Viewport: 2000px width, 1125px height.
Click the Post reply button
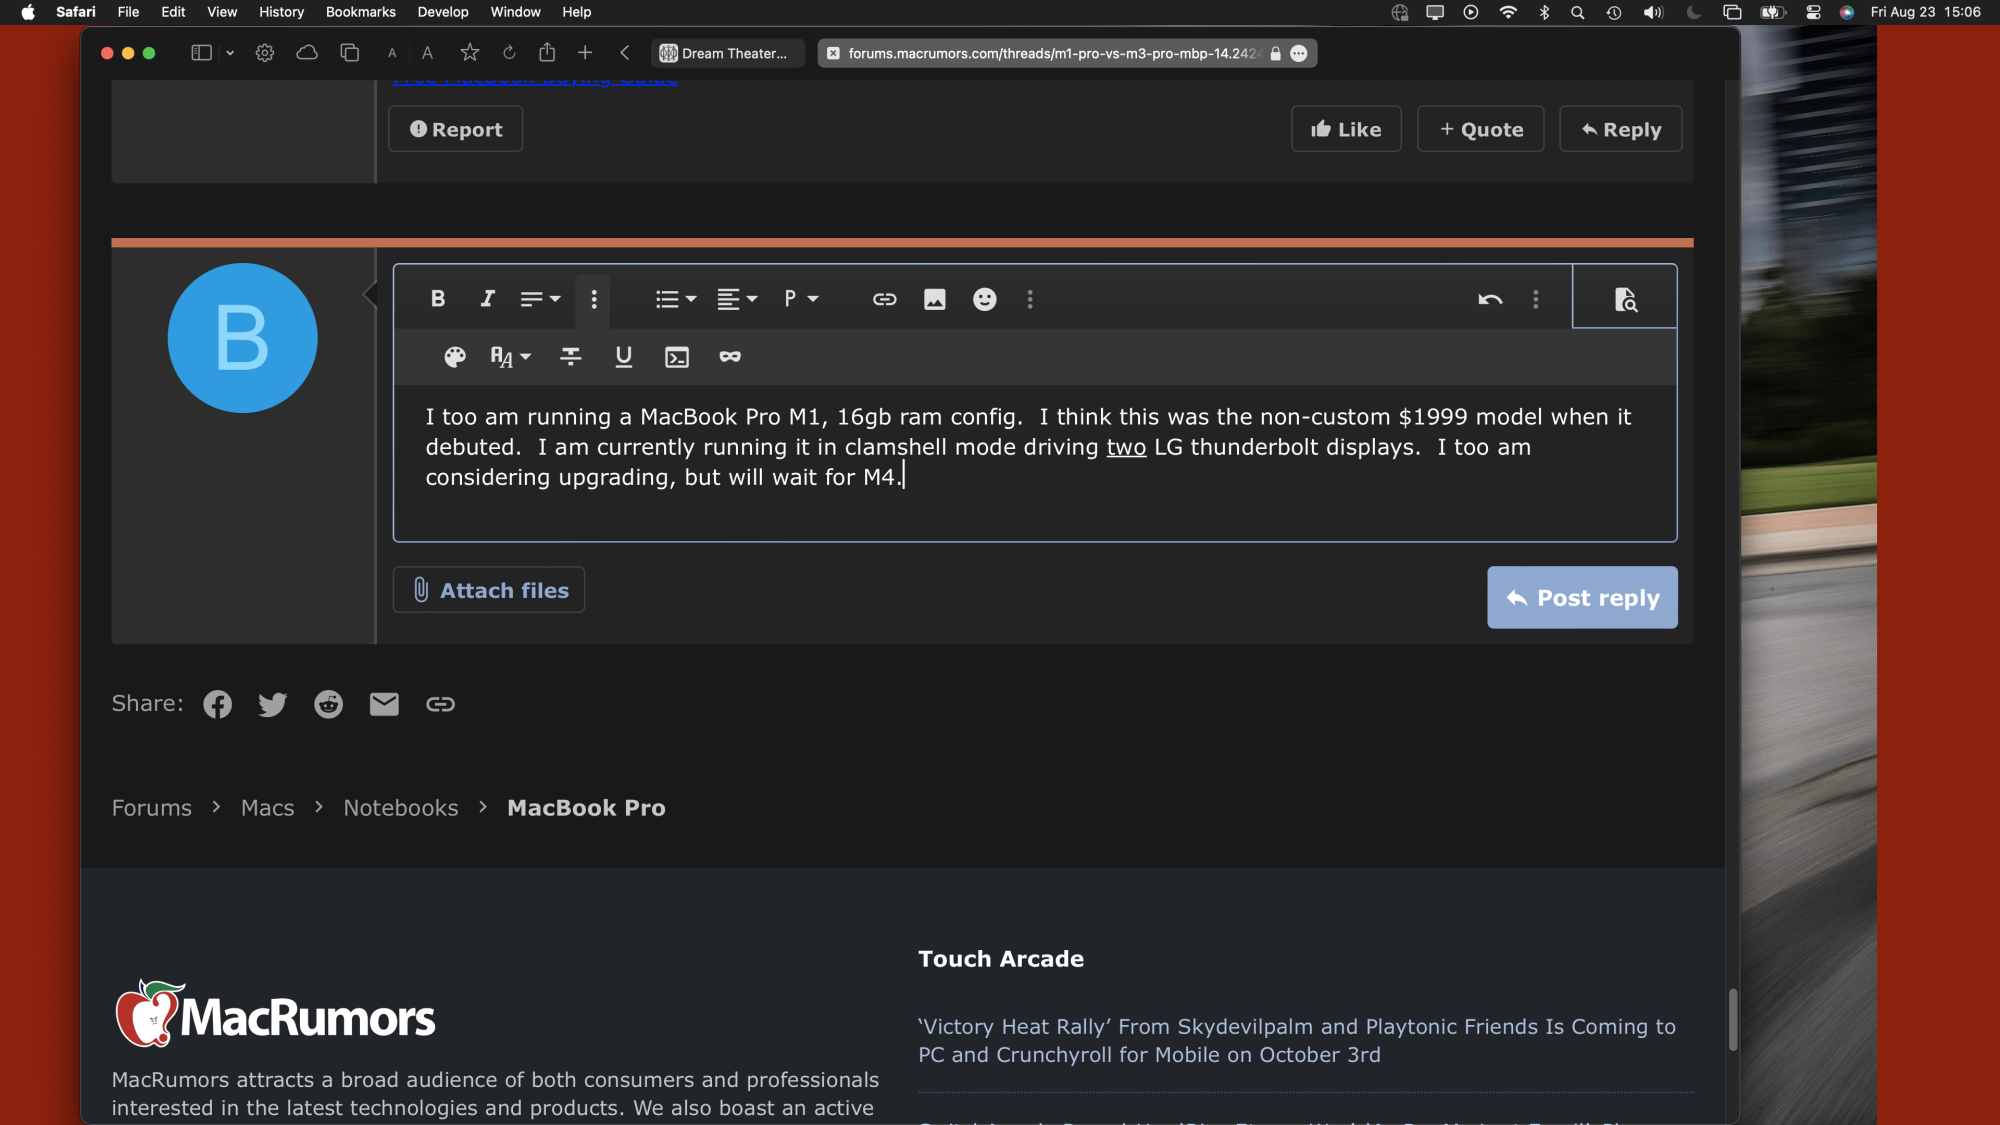tap(1582, 598)
